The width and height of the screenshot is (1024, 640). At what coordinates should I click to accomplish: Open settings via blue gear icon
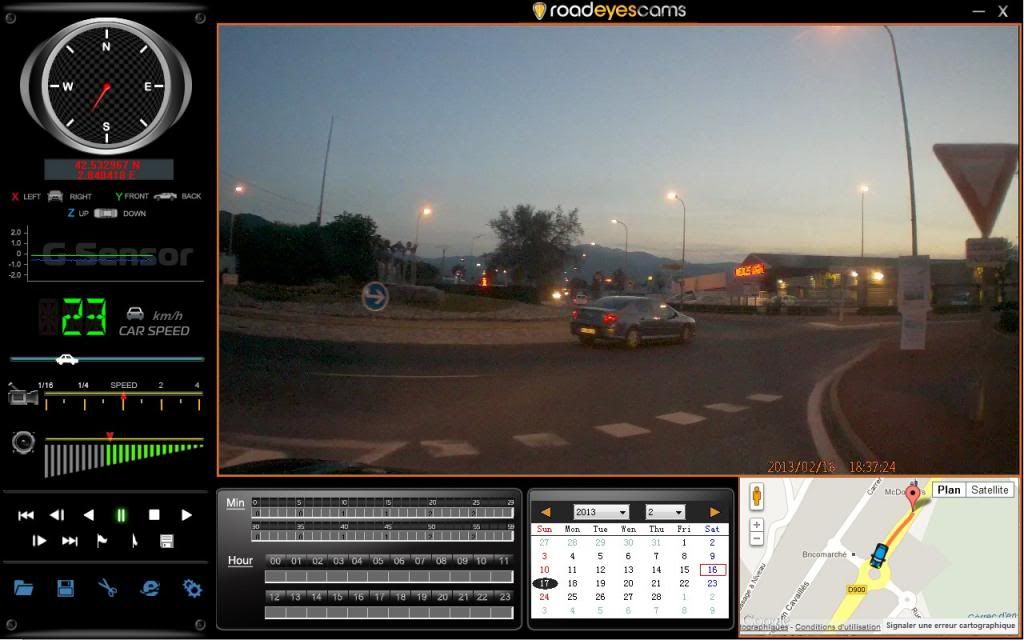click(x=192, y=588)
